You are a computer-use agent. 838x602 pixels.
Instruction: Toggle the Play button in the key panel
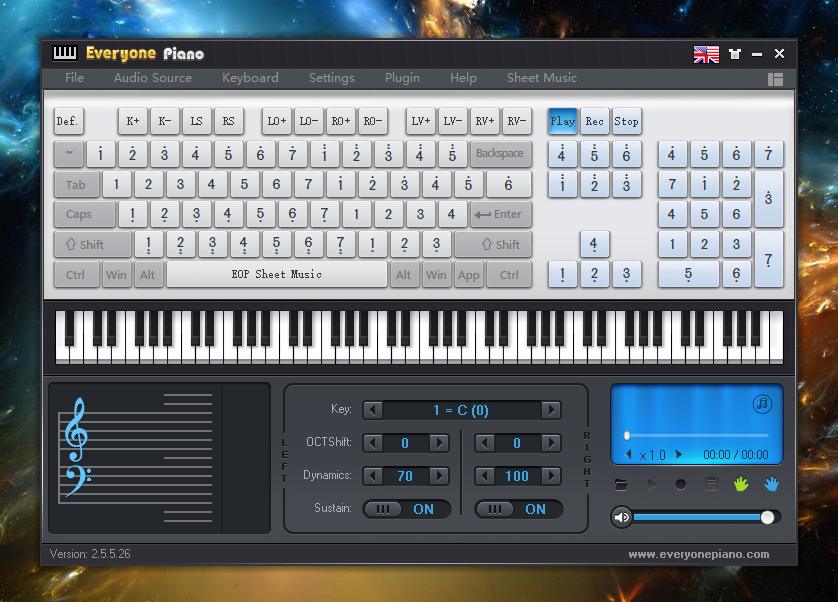point(563,121)
